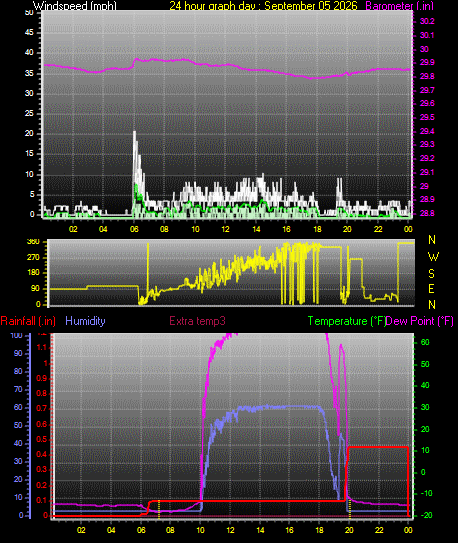Click the 22 hour label under windspeed chart

pyautogui.click(x=378, y=229)
